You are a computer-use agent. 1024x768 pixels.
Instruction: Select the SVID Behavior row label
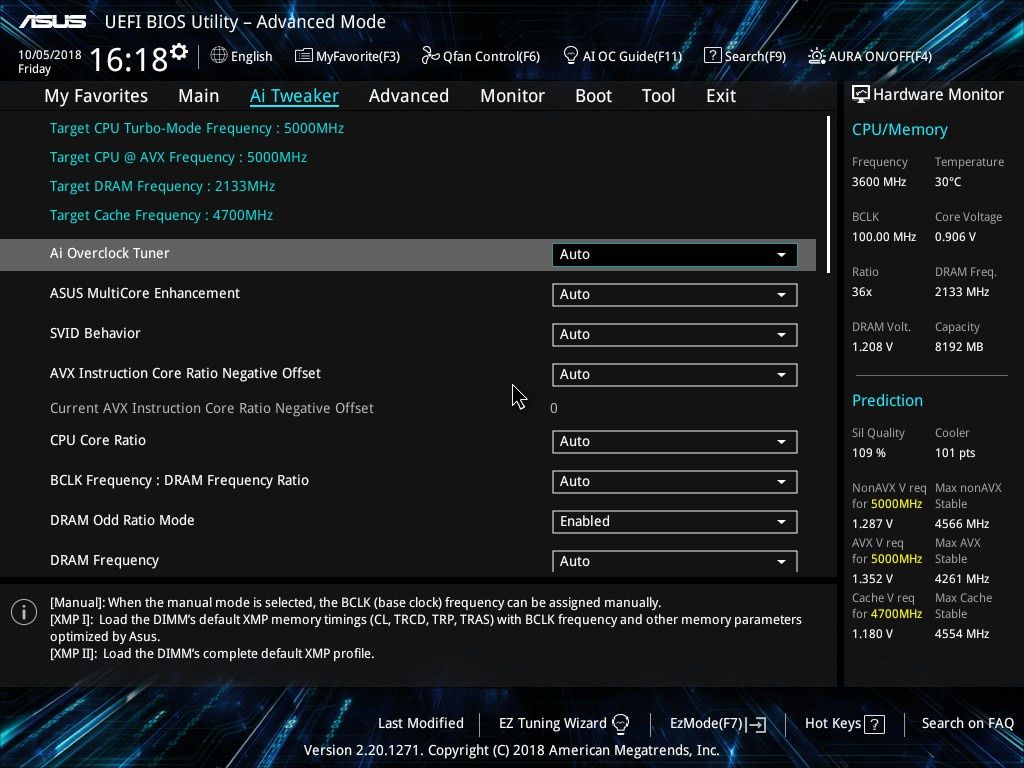click(x=95, y=333)
